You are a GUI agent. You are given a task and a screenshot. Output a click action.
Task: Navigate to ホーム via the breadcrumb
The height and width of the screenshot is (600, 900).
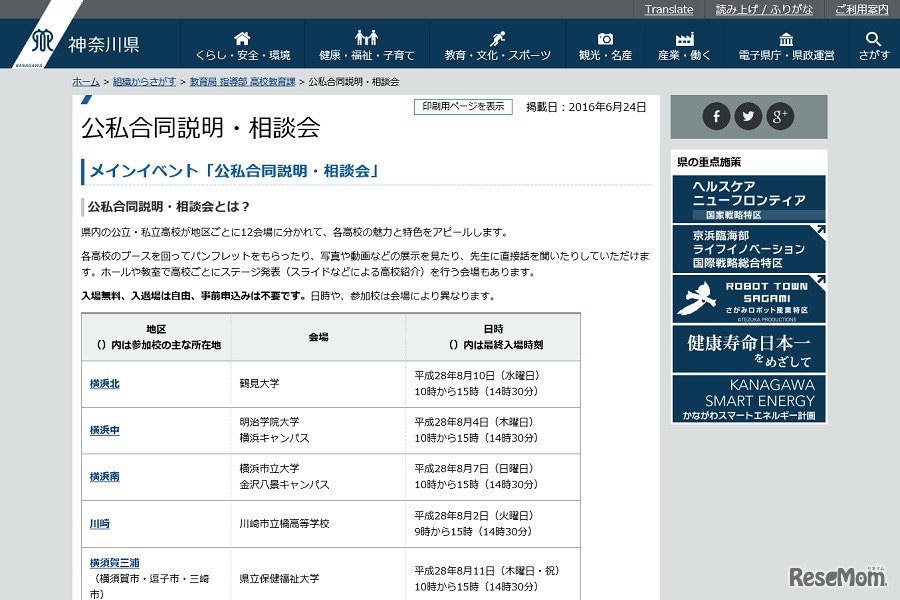point(88,84)
